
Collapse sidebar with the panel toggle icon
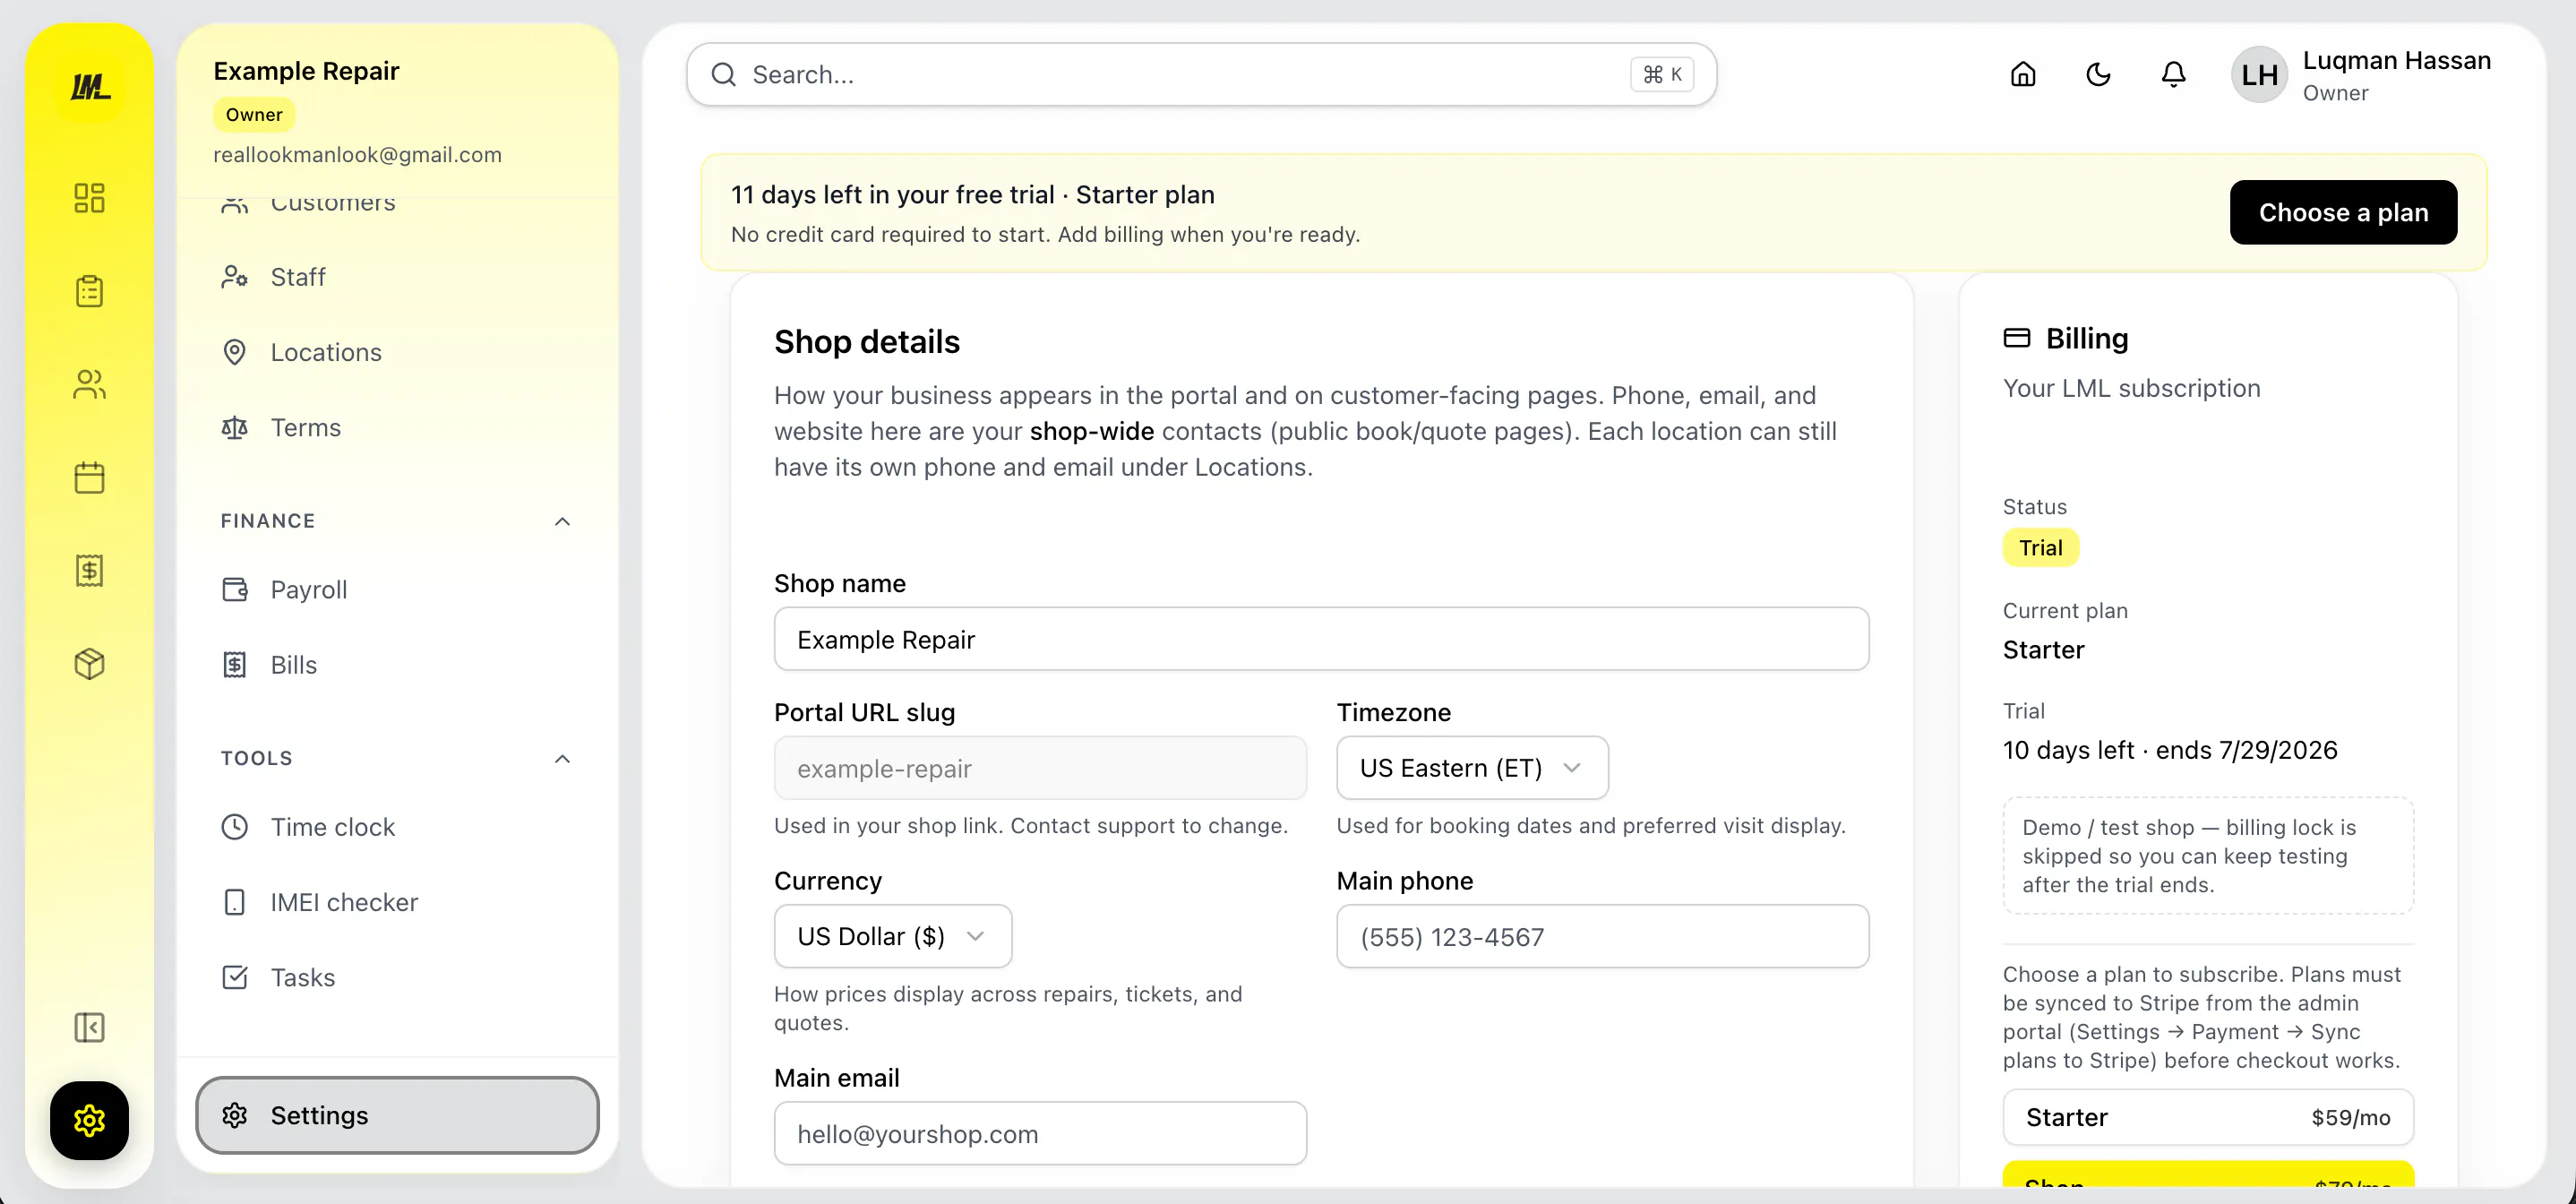89,1027
